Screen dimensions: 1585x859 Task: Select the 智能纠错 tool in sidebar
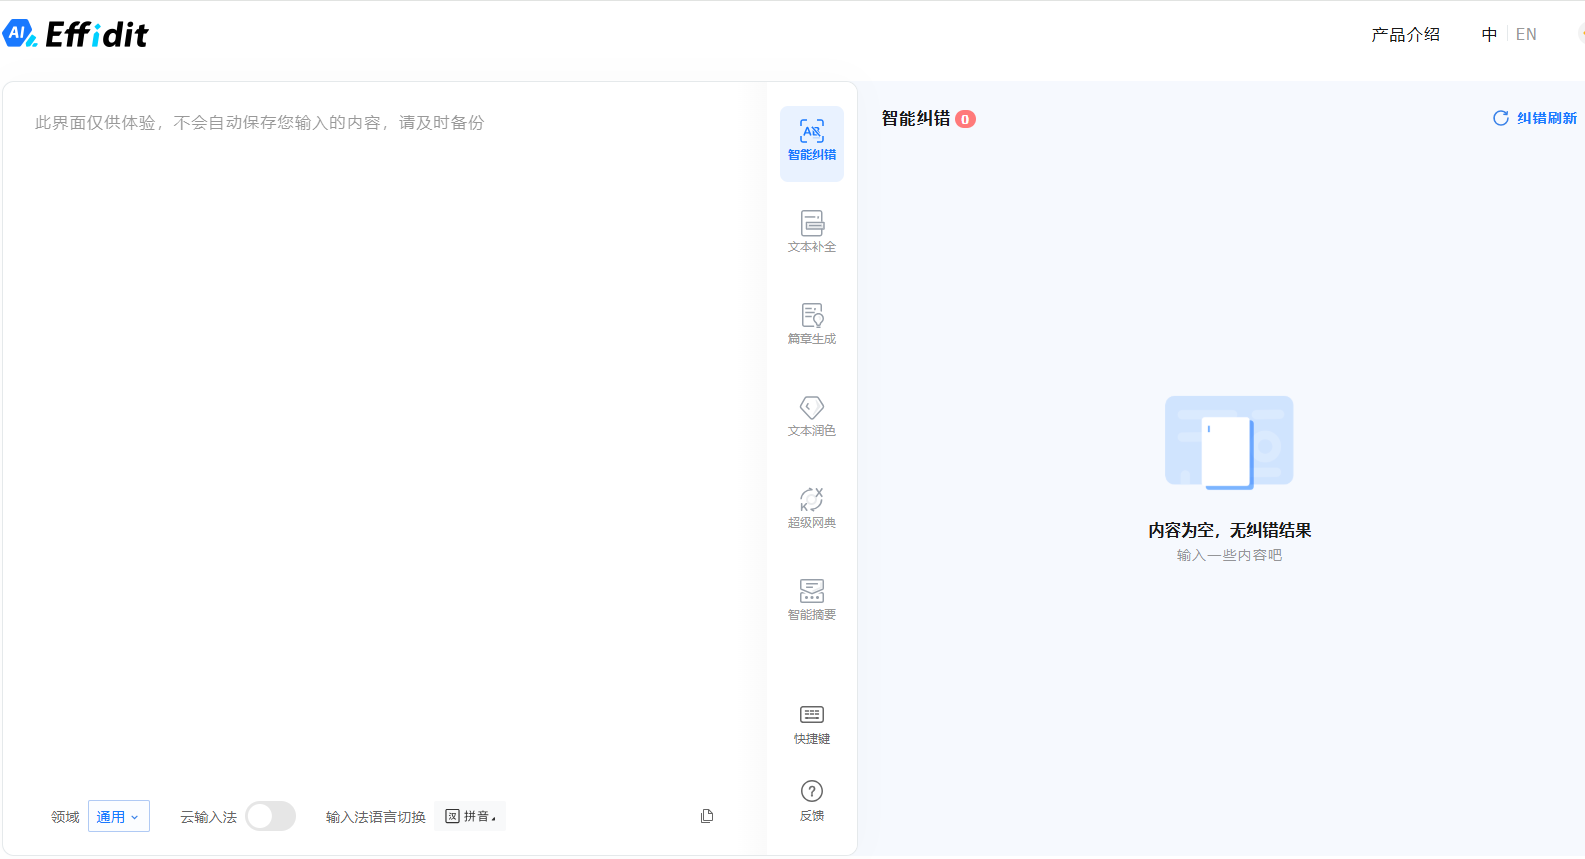[x=811, y=142]
